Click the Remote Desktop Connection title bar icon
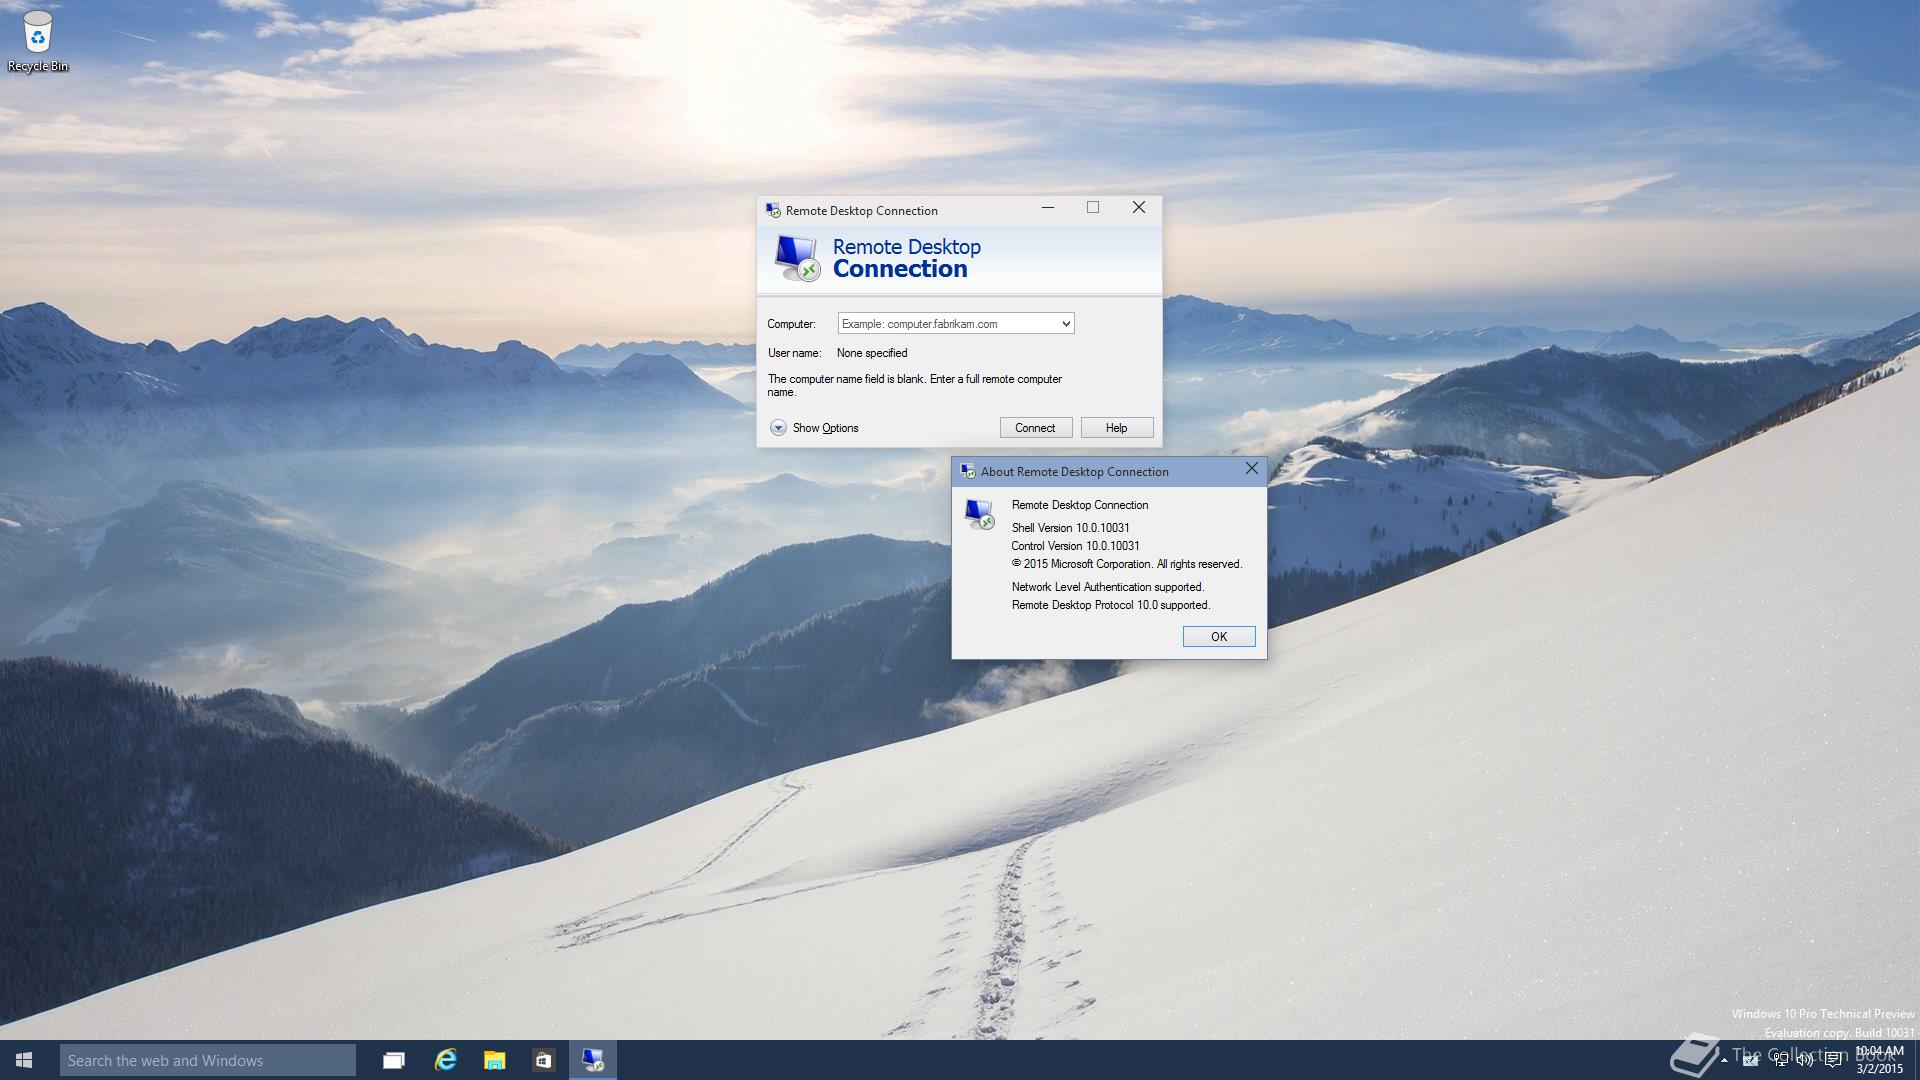 coord(773,210)
